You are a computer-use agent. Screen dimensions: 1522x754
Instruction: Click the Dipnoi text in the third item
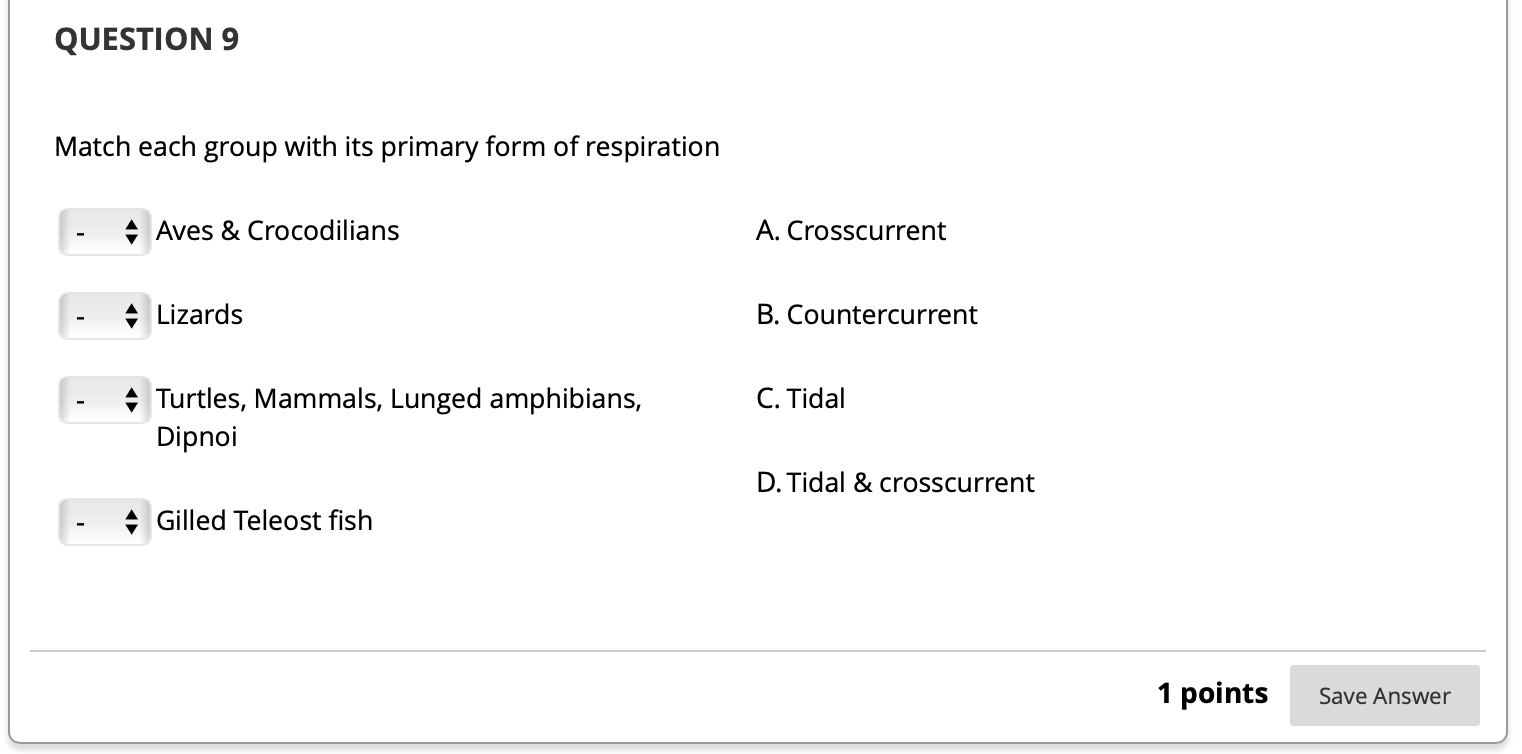(197, 436)
